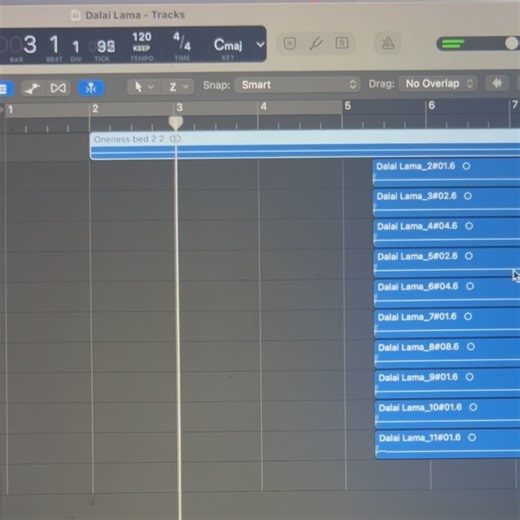Toggle the Flex bowtie button

58,88
